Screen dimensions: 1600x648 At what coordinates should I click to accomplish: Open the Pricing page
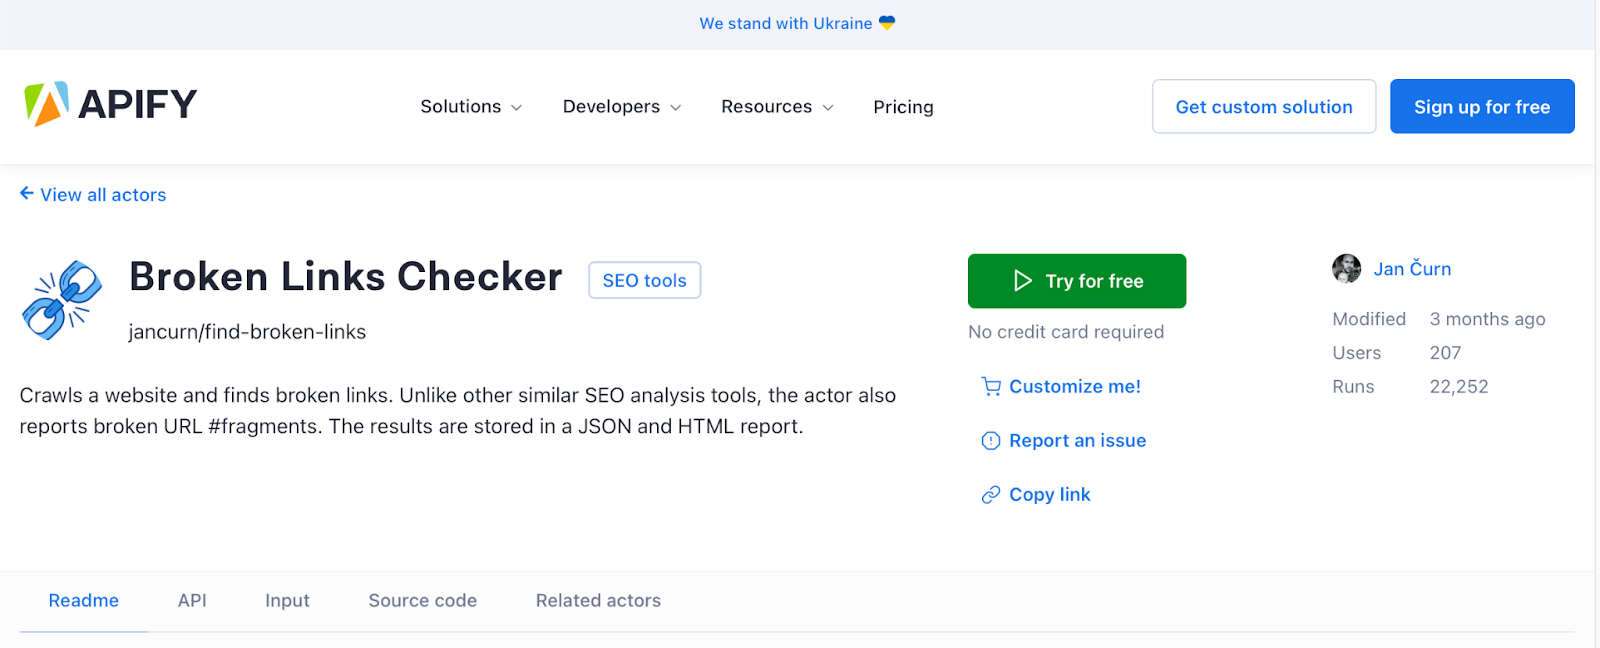click(x=903, y=107)
